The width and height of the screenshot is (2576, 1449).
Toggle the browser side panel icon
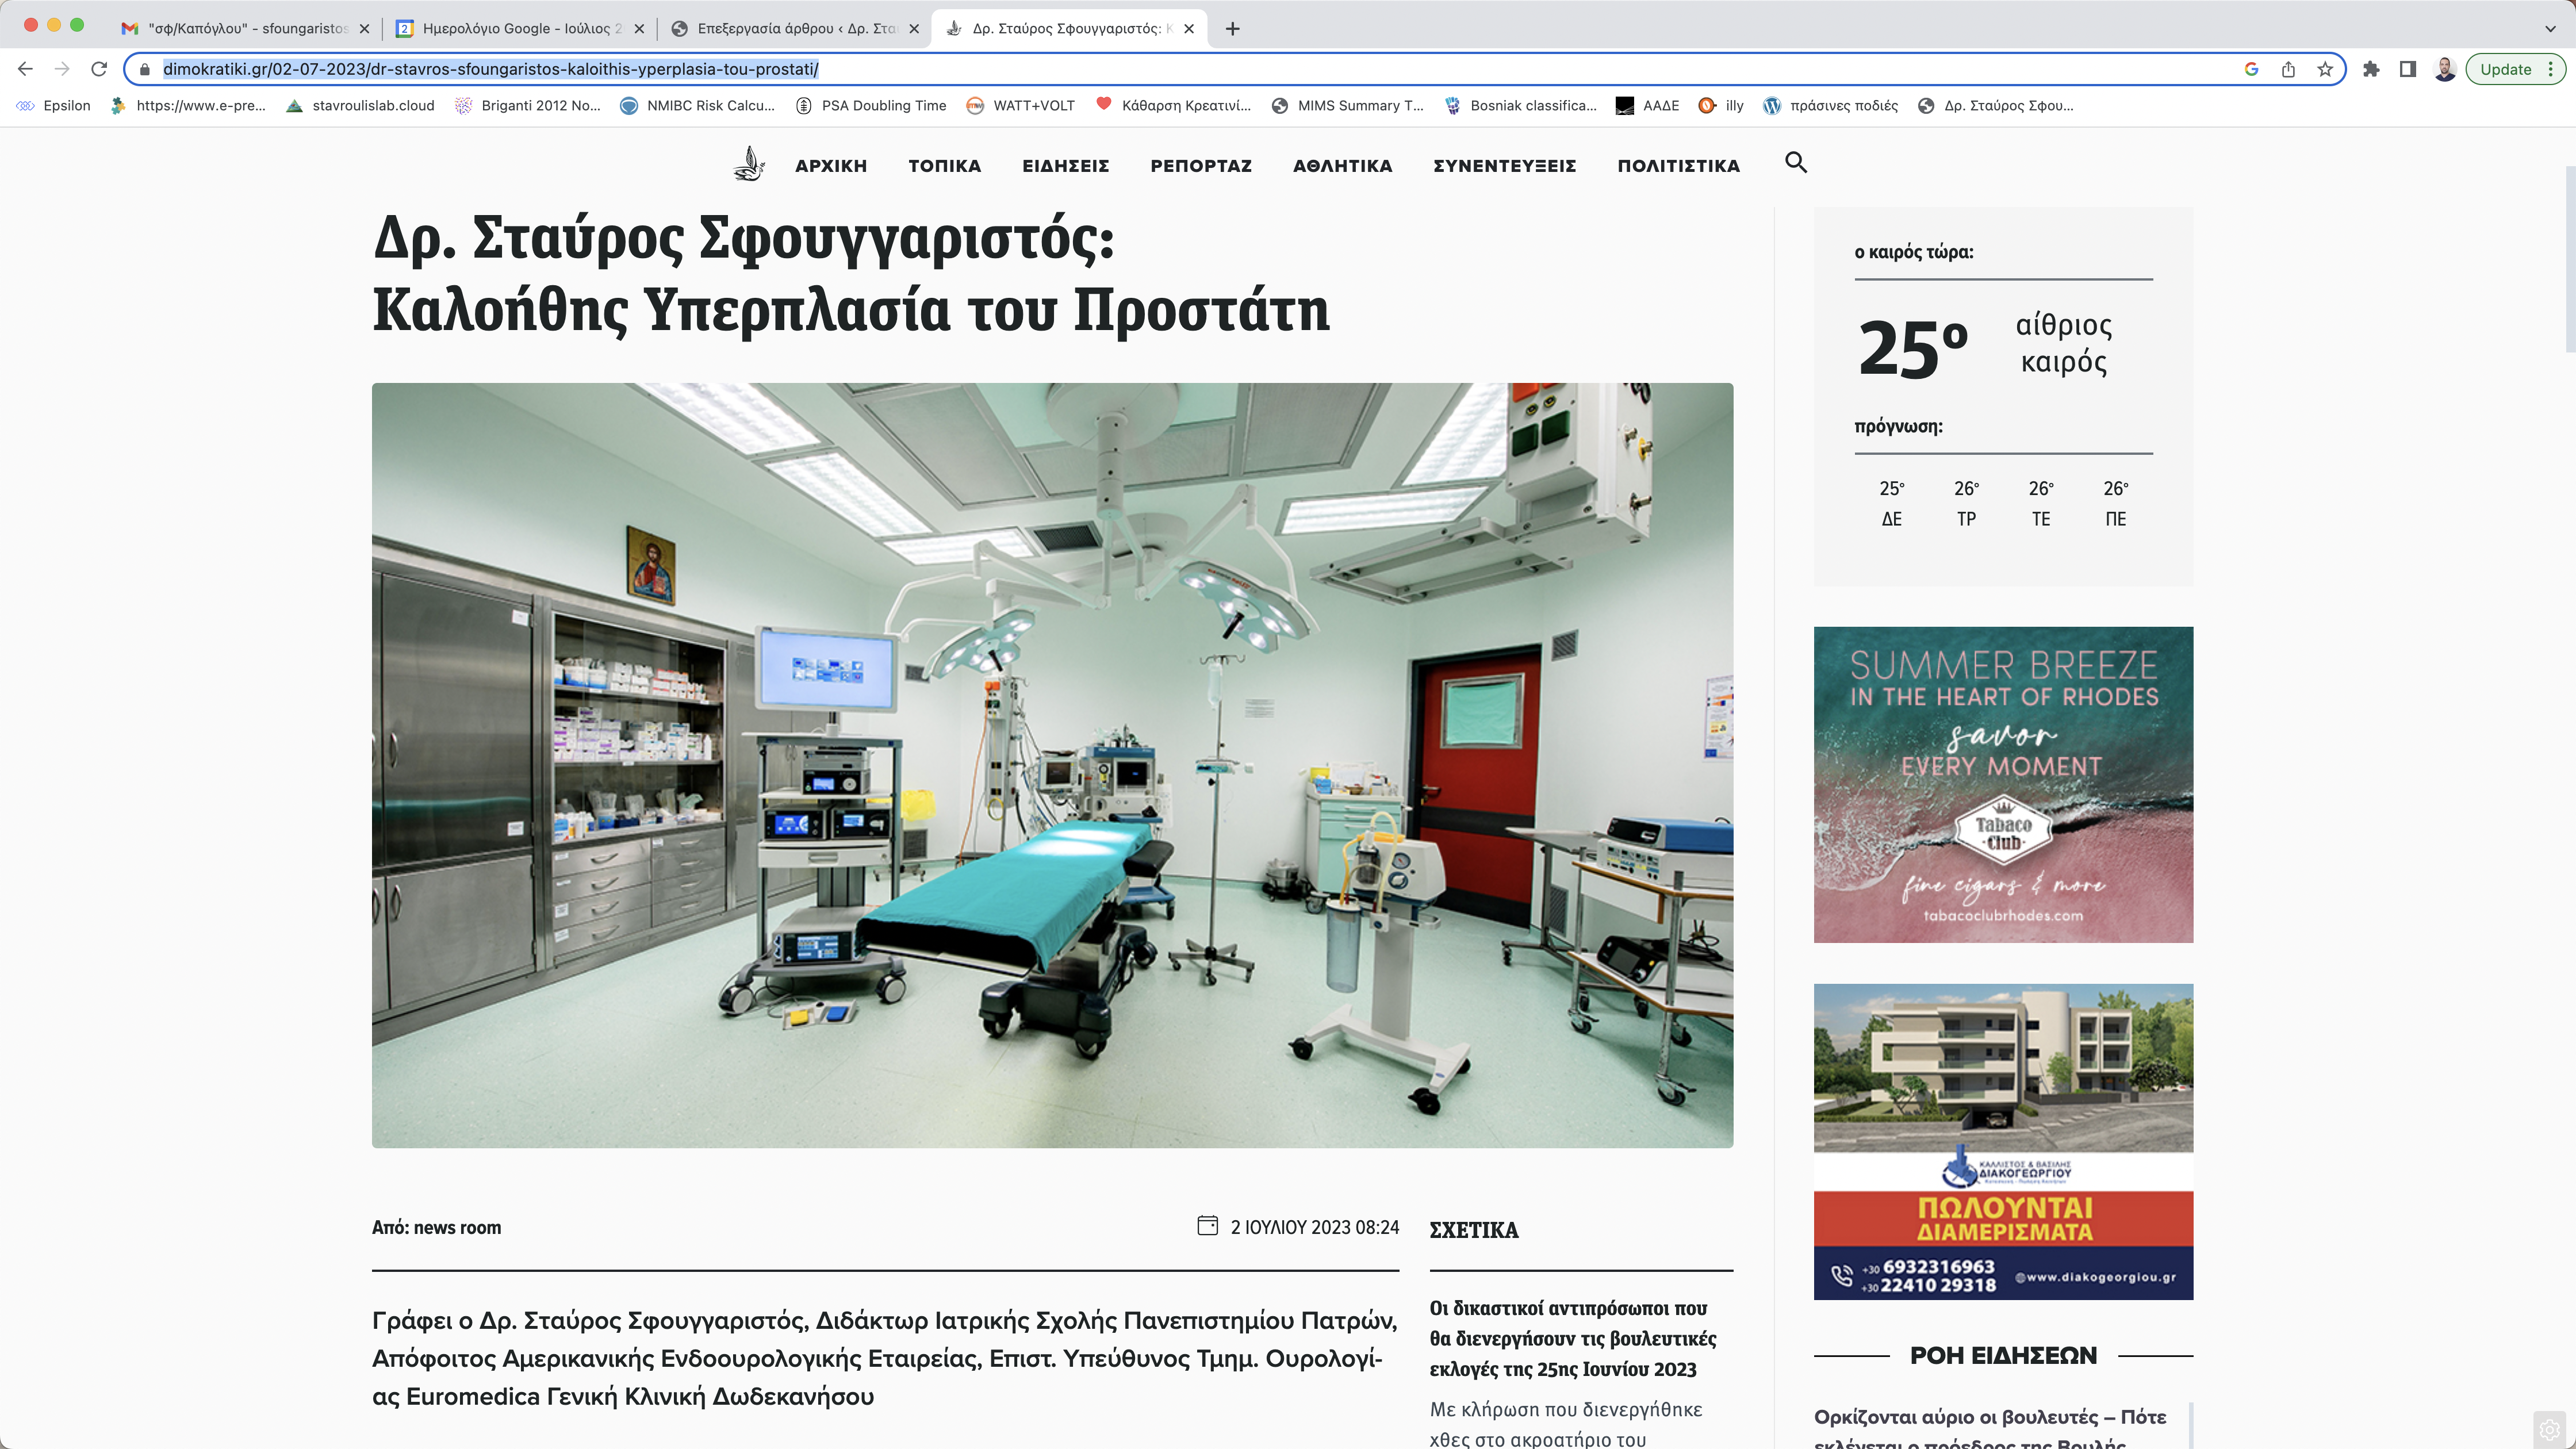2408,69
